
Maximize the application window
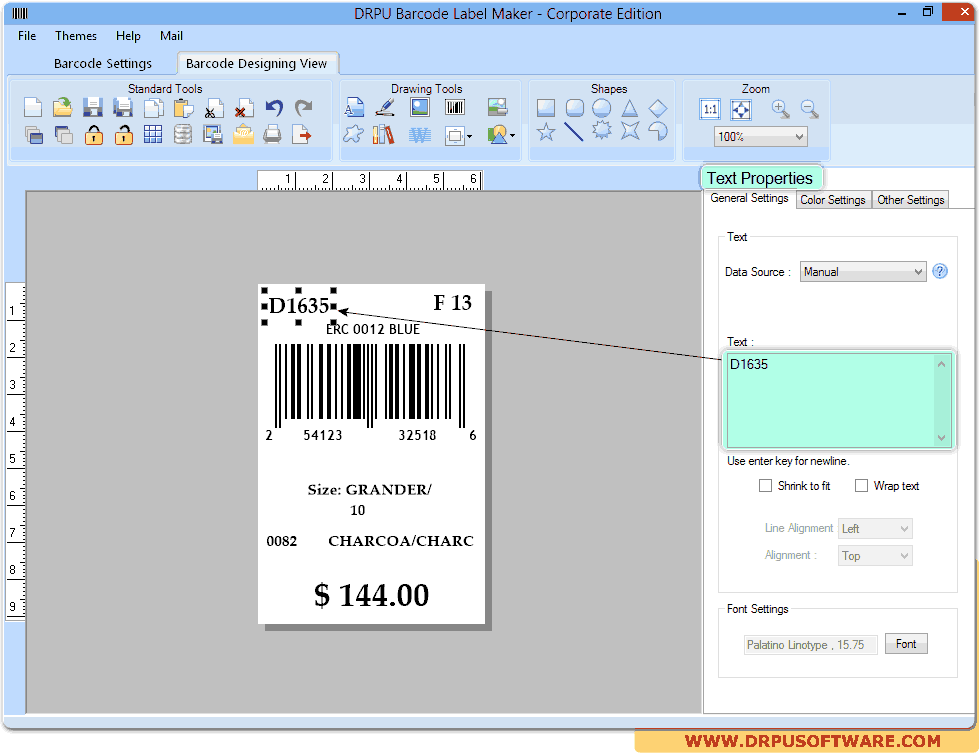928,12
